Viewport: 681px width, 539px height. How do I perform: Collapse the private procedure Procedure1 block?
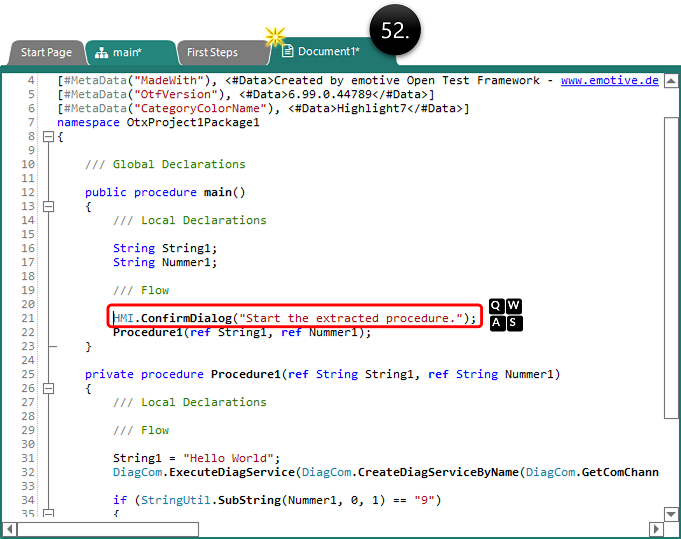pos(47,388)
